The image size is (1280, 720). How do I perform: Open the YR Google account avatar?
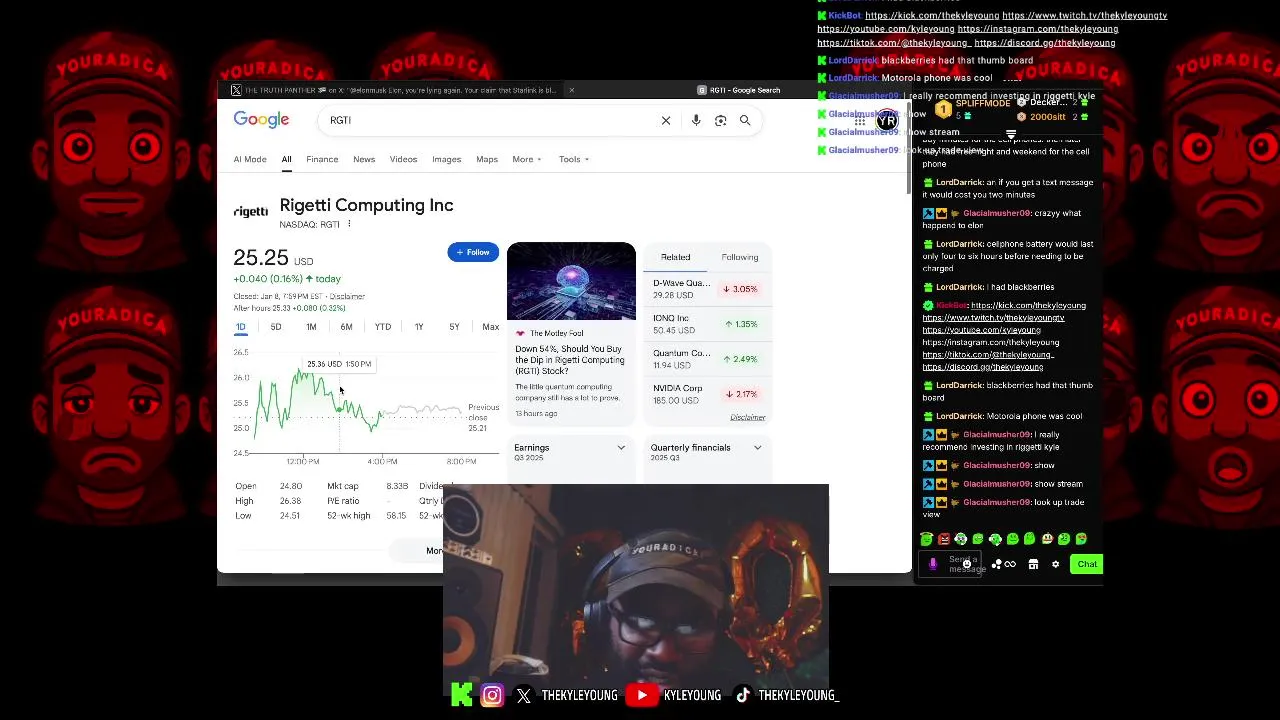(x=887, y=121)
